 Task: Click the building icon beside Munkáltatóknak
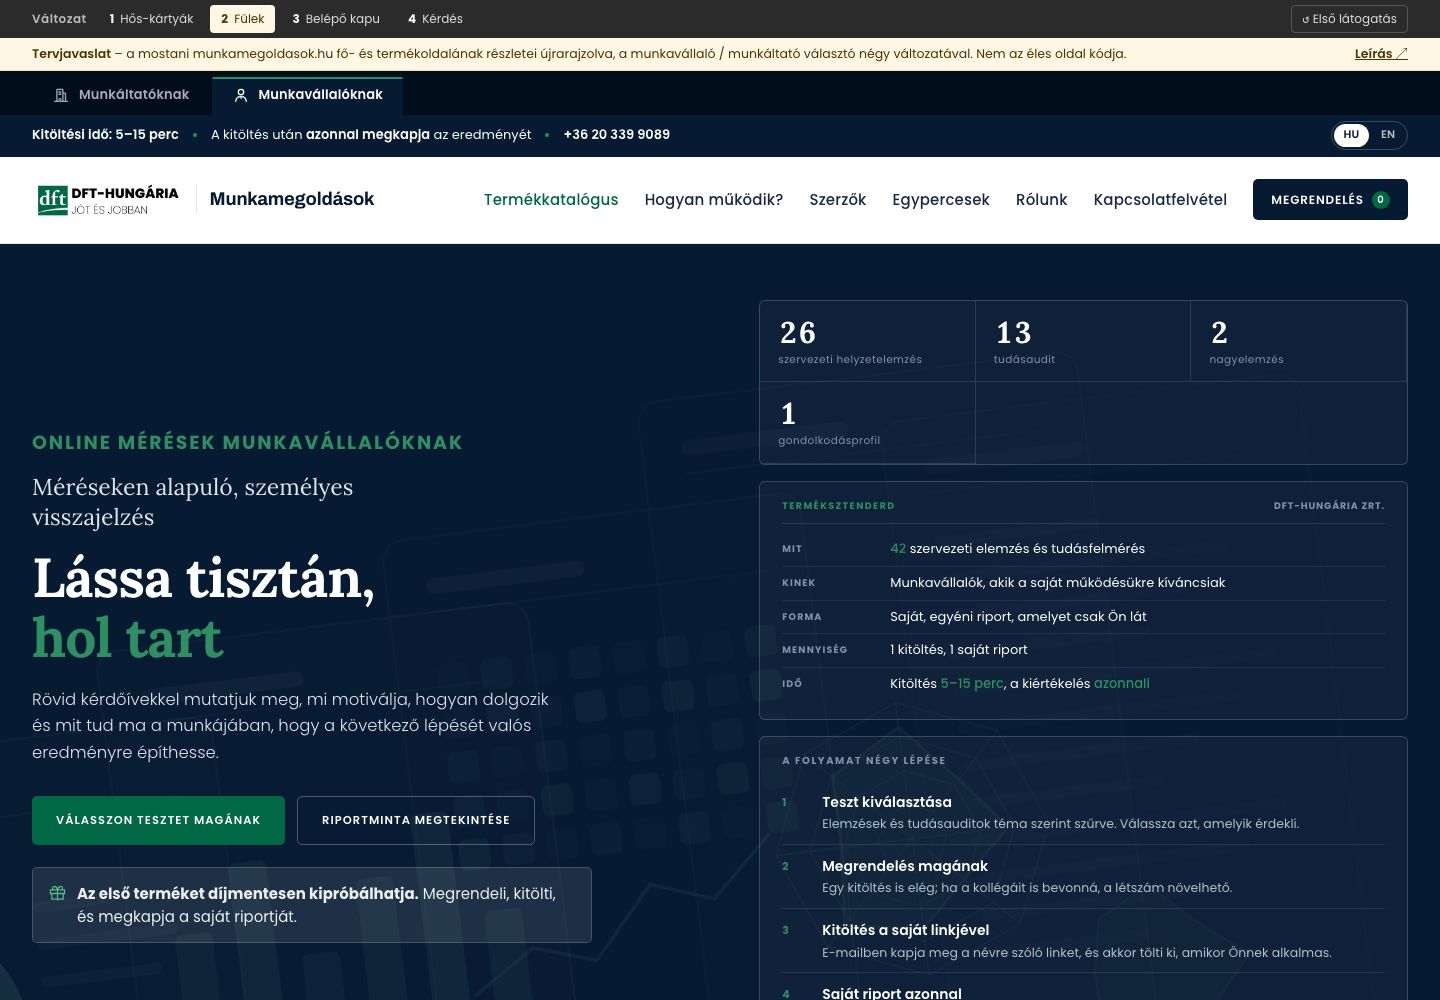tap(61, 95)
